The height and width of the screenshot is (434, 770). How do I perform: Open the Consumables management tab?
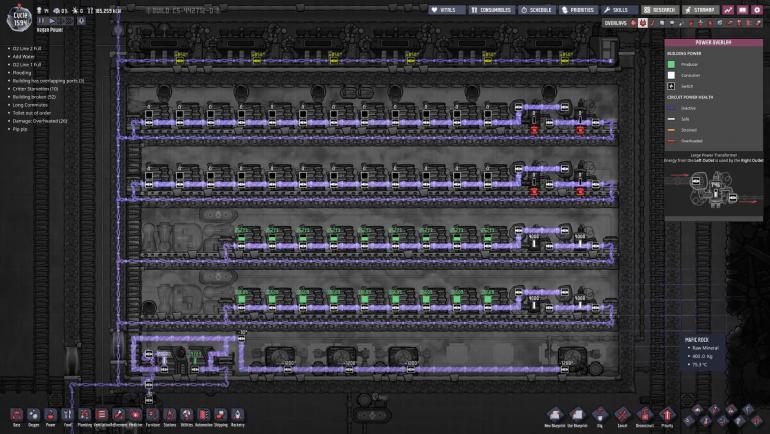click(x=491, y=10)
